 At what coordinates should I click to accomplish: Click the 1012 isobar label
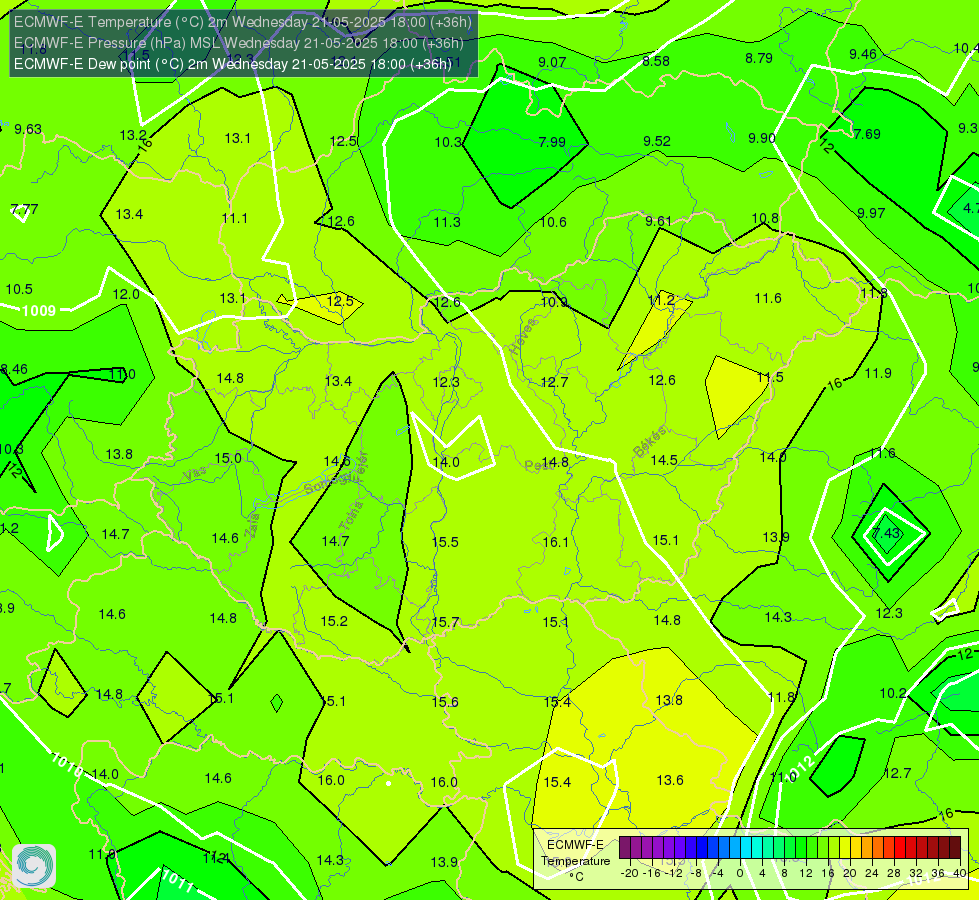[799, 769]
